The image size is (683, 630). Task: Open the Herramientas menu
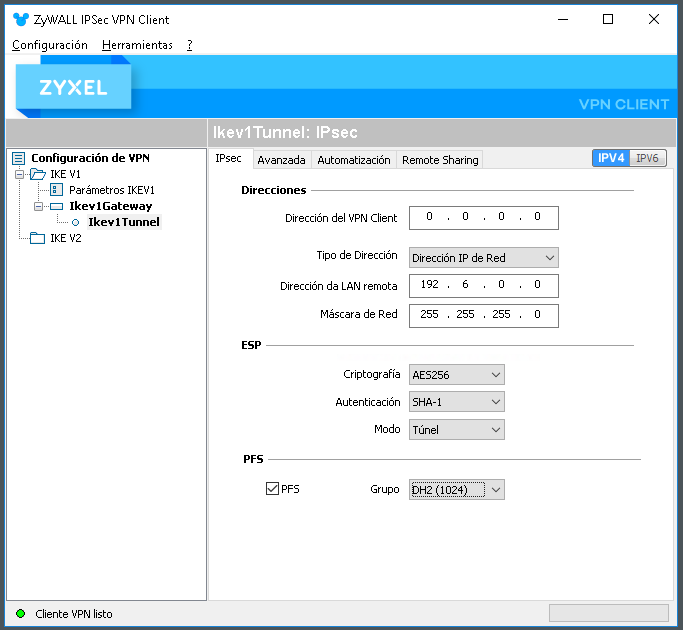coord(137,45)
